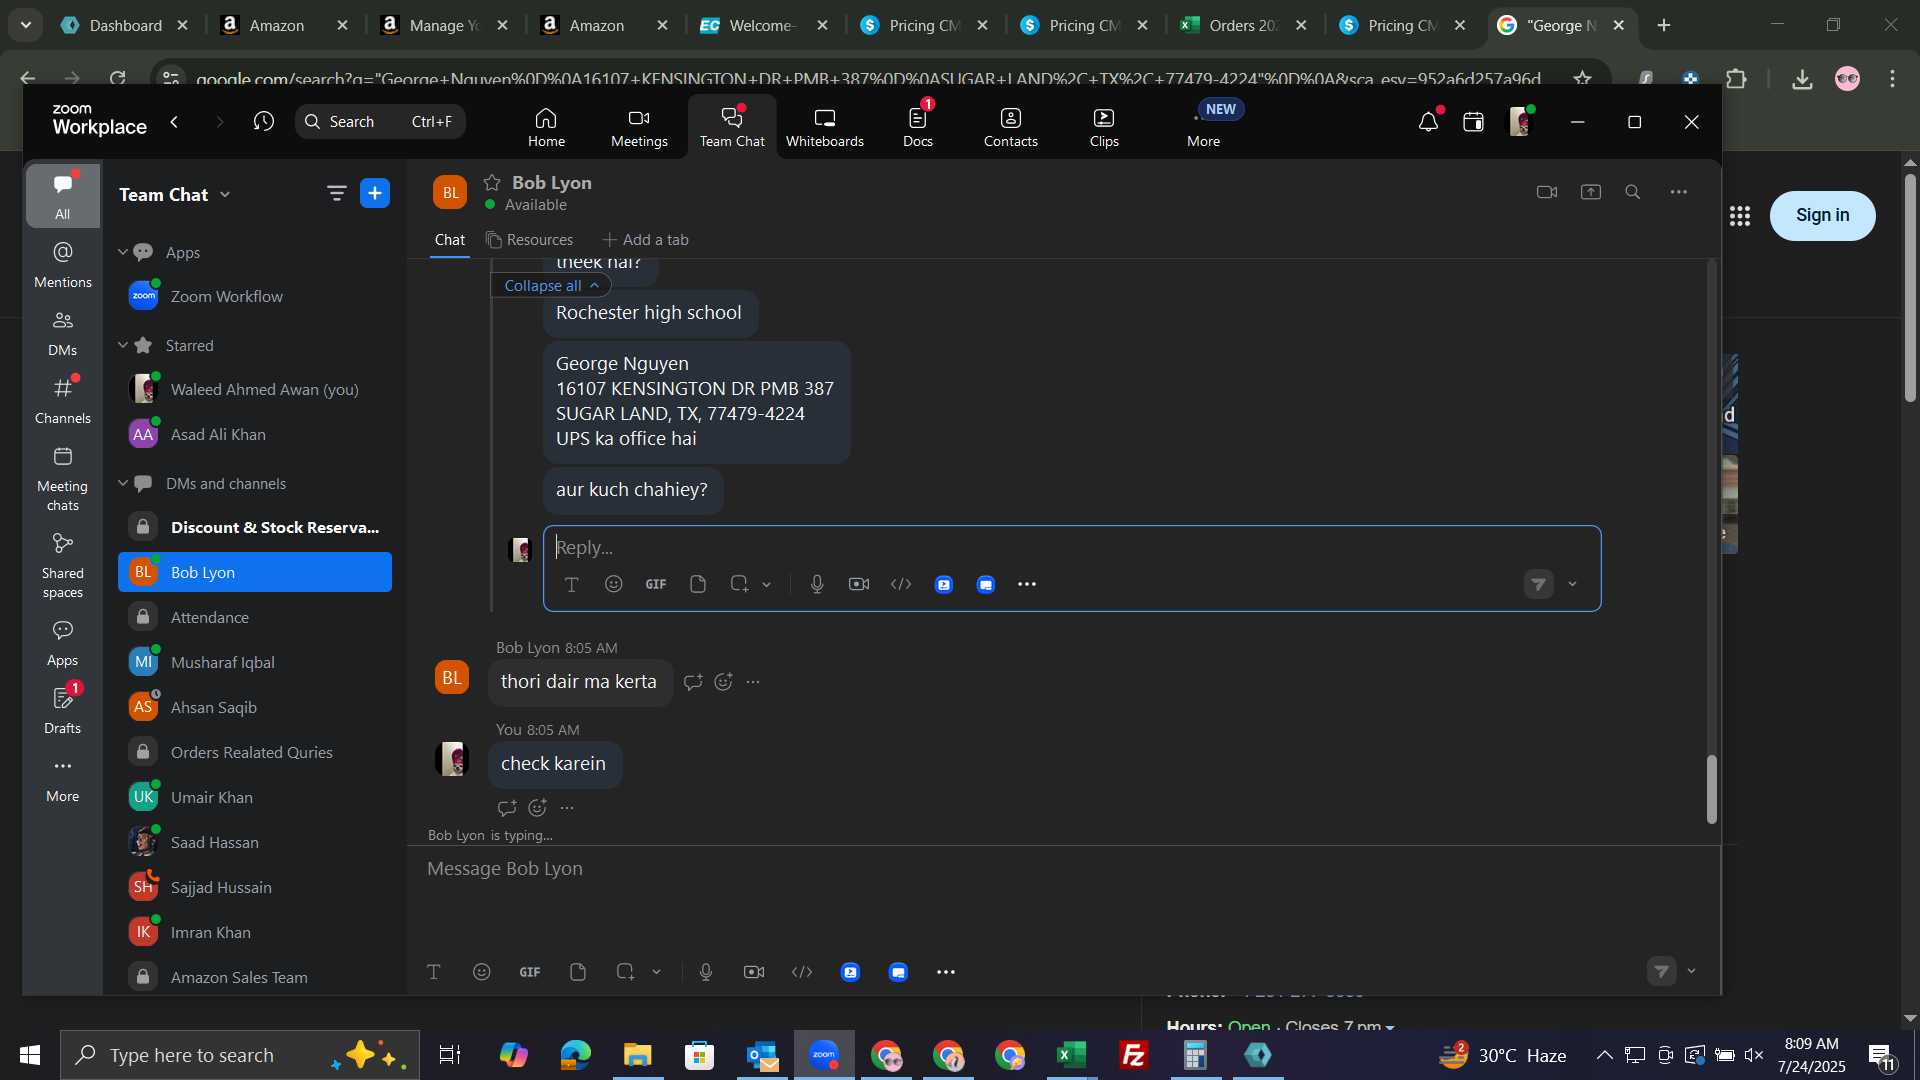Open the Whiteboards tab
The height and width of the screenshot is (1080, 1920).
[x=824, y=127]
